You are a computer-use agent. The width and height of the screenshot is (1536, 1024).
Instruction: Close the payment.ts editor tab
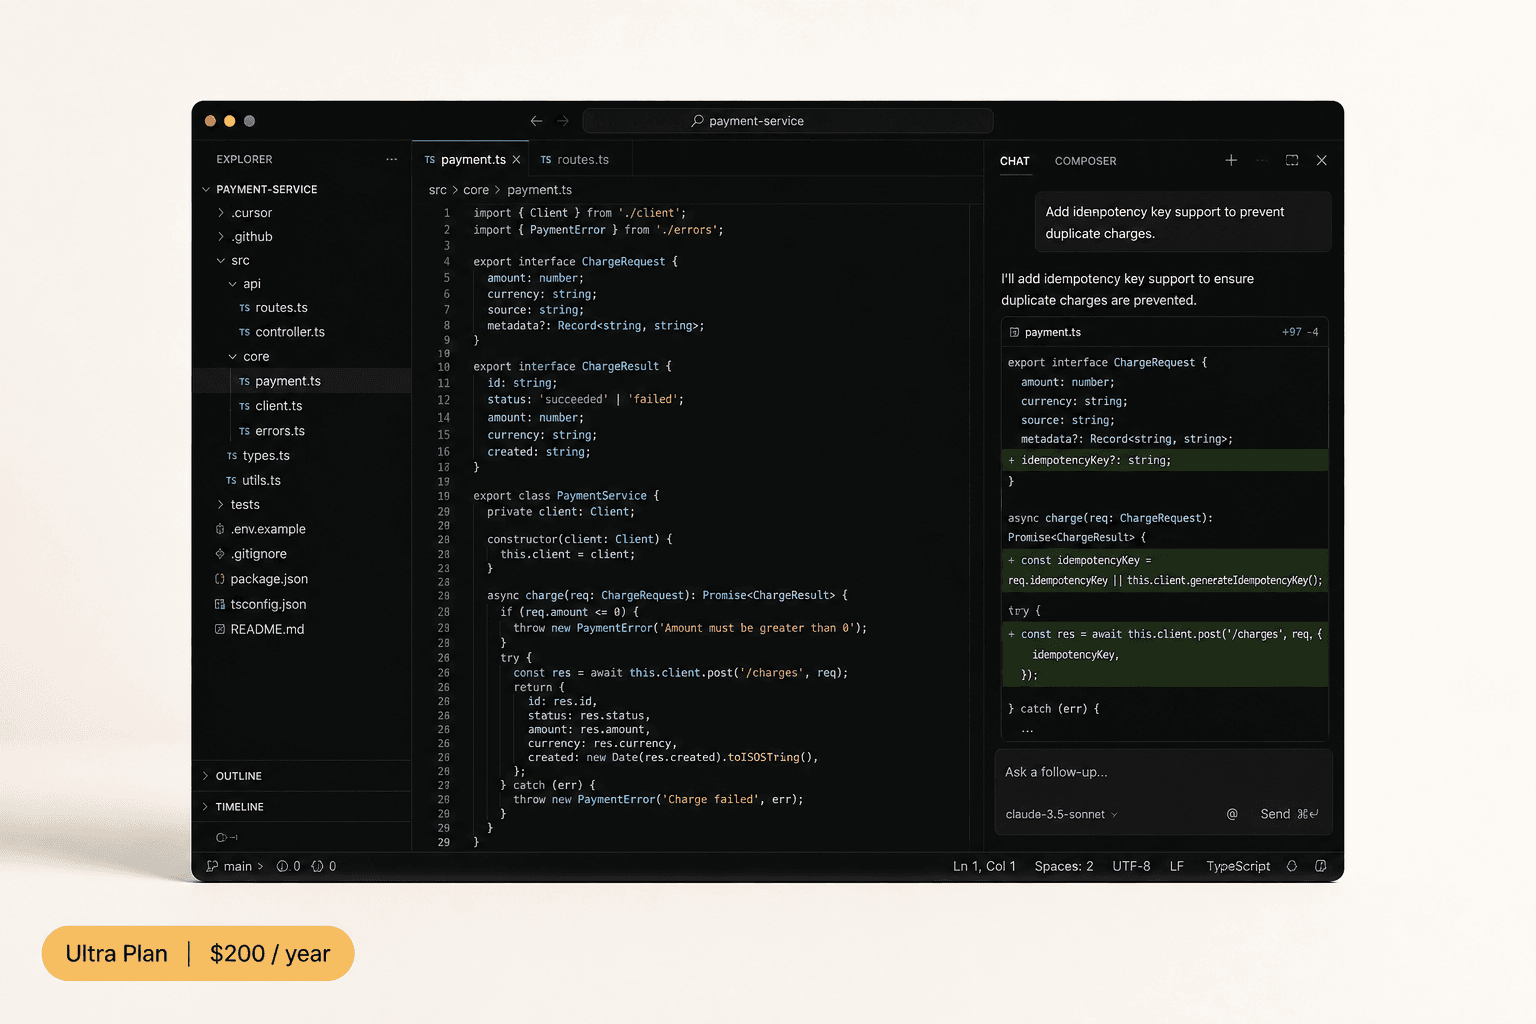pos(516,160)
